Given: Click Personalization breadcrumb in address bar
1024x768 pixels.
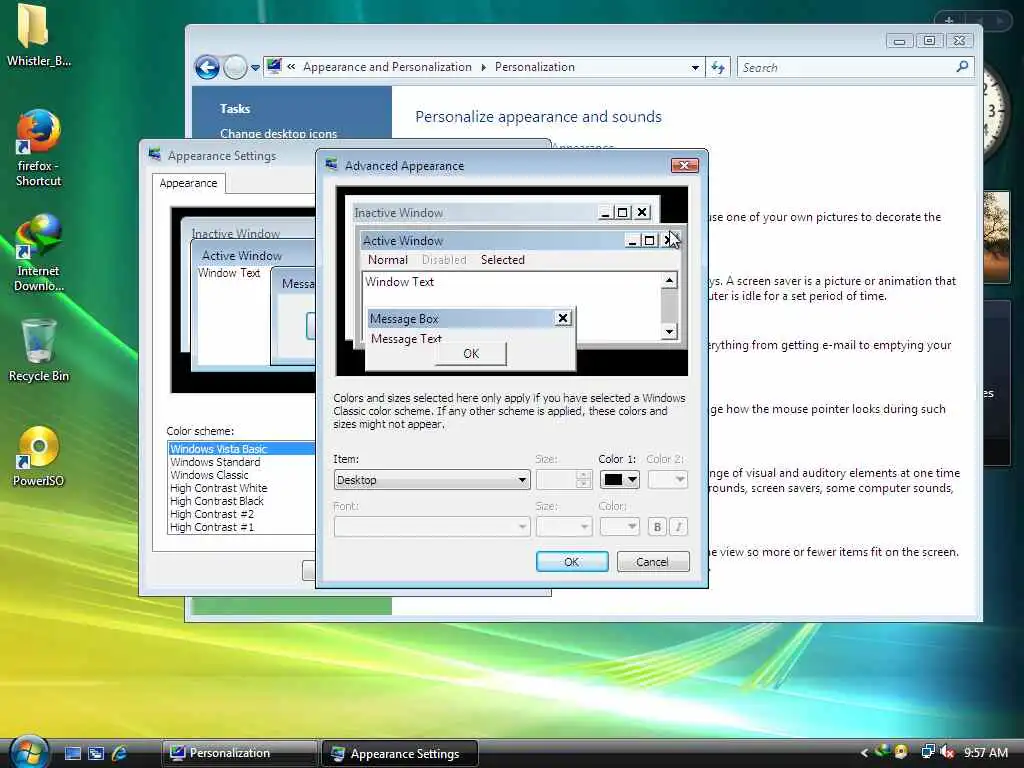Looking at the screenshot, I should [x=535, y=67].
